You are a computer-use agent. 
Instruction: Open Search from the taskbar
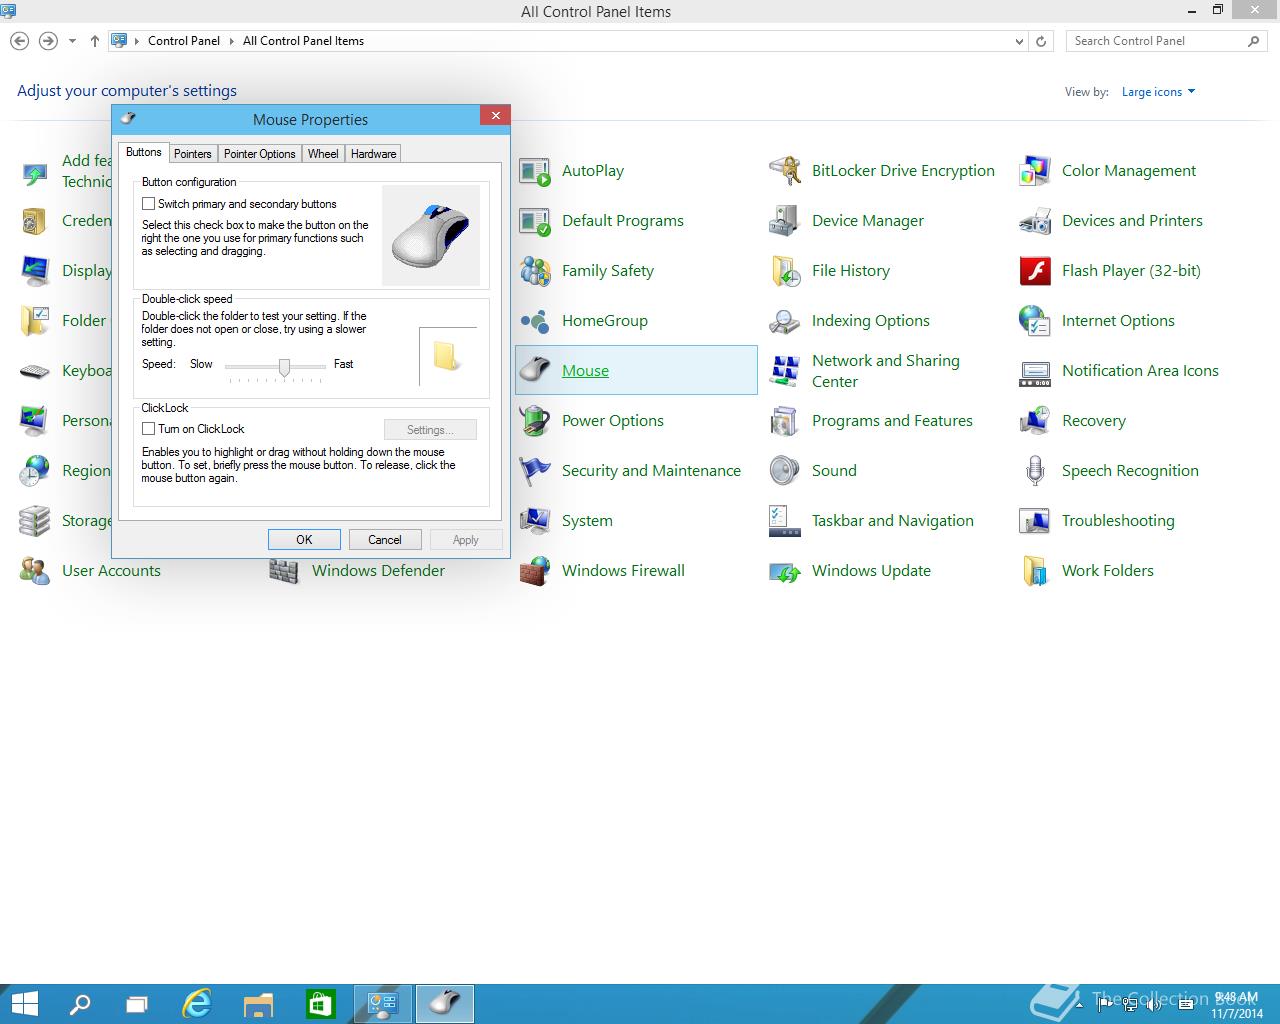coord(79,1004)
